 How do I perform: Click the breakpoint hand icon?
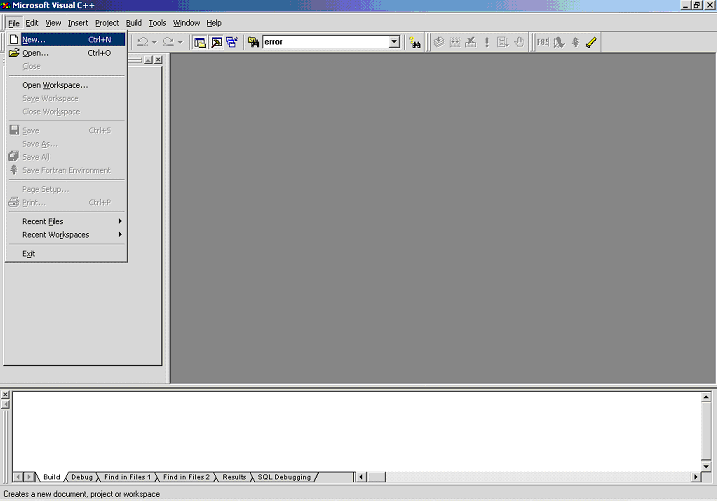coord(519,42)
